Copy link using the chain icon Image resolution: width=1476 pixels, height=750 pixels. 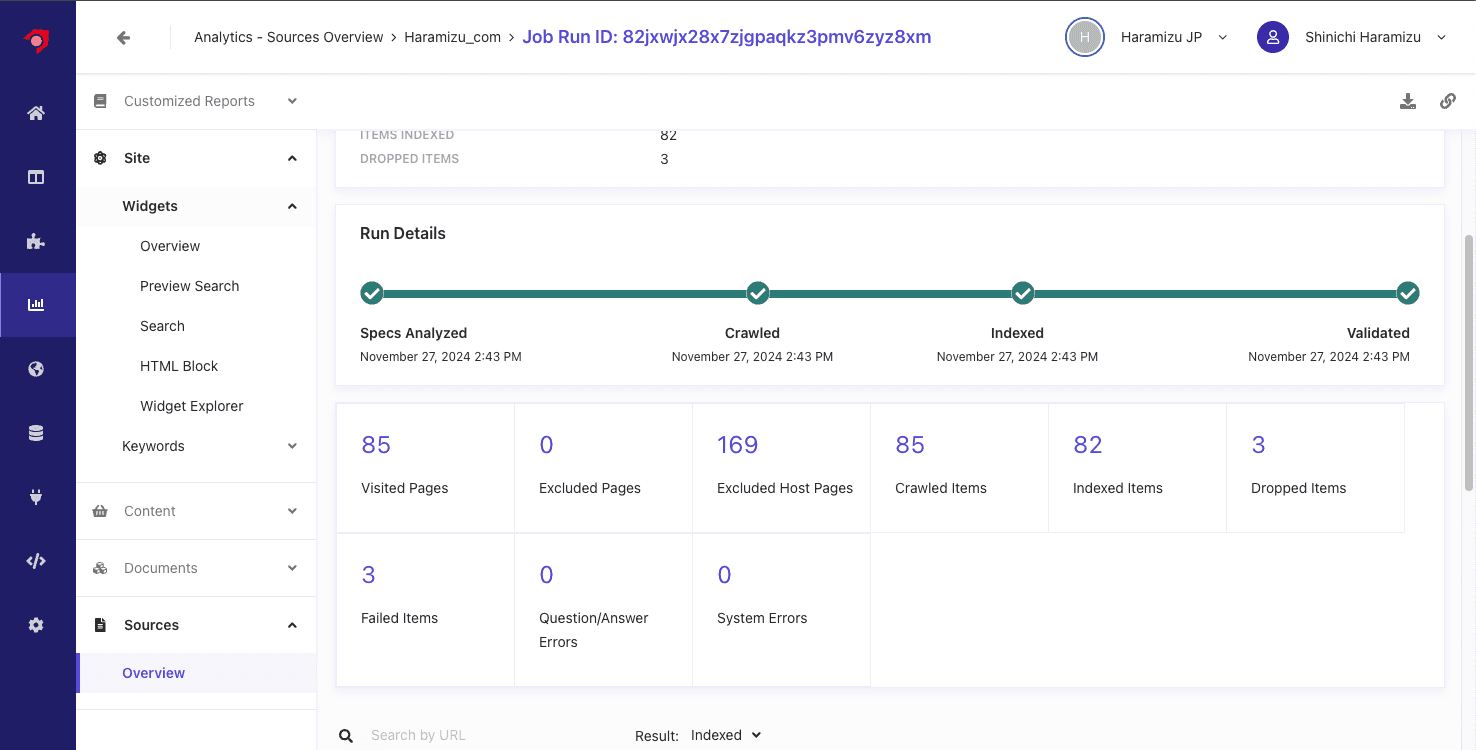coord(1447,101)
